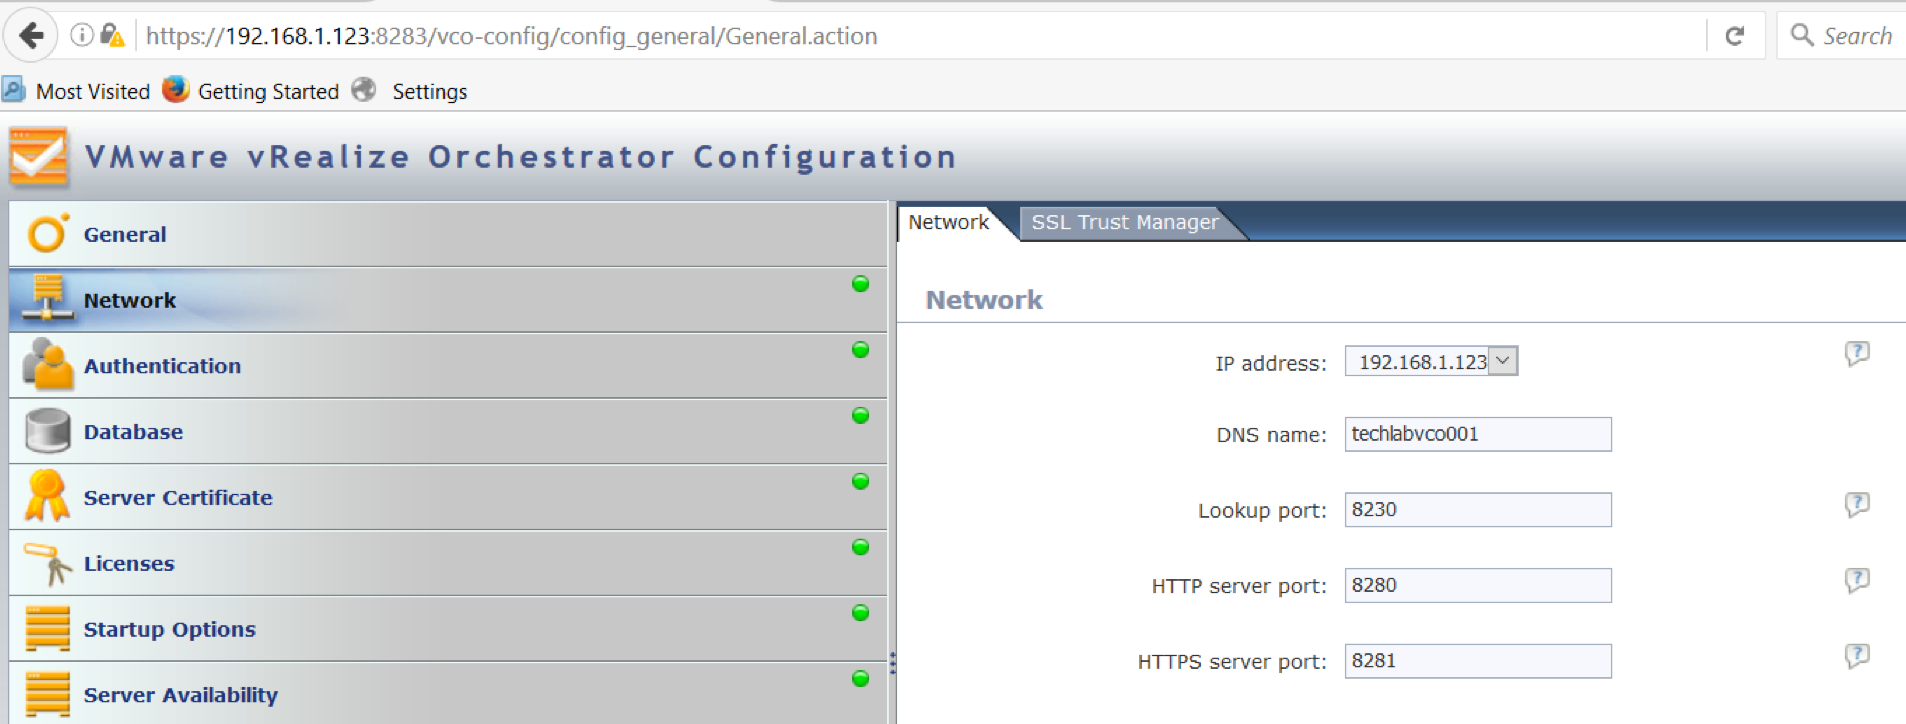Click the Server Certificate ribbon icon
Screen dimensions: 1906x724
[x=47, y=496]
